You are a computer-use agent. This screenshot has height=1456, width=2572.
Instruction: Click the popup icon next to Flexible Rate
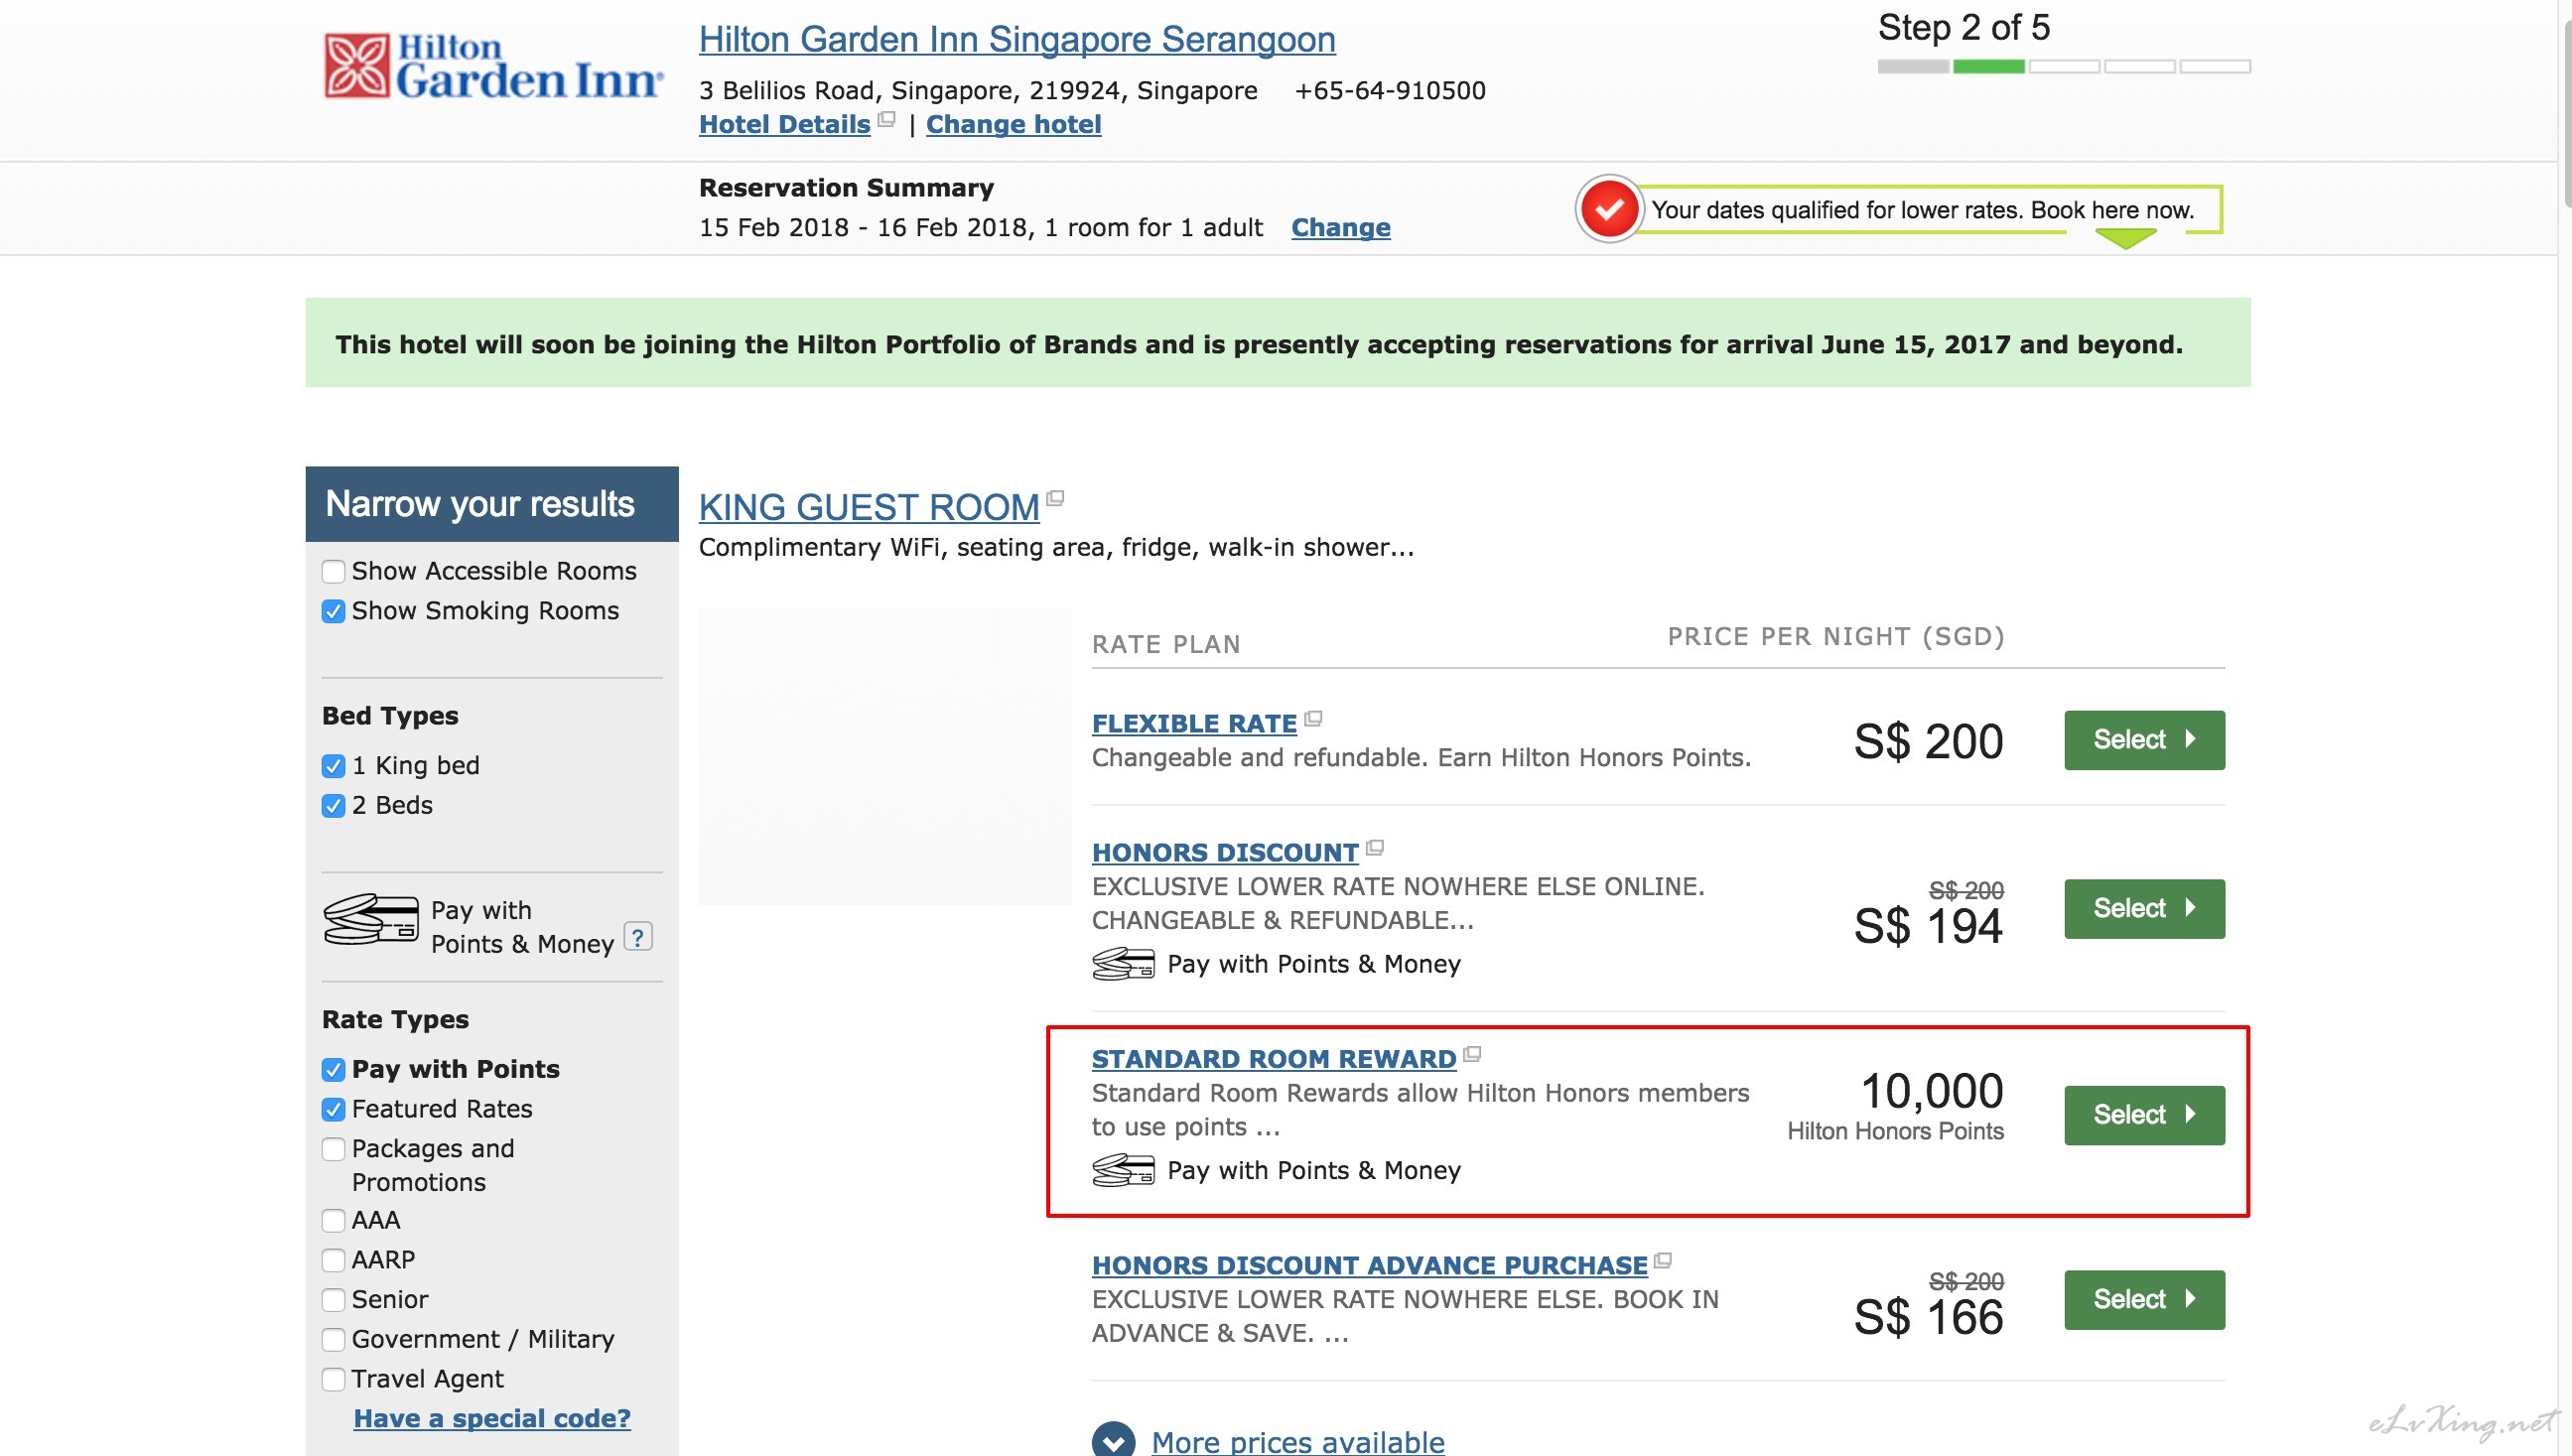(1314, 718)
